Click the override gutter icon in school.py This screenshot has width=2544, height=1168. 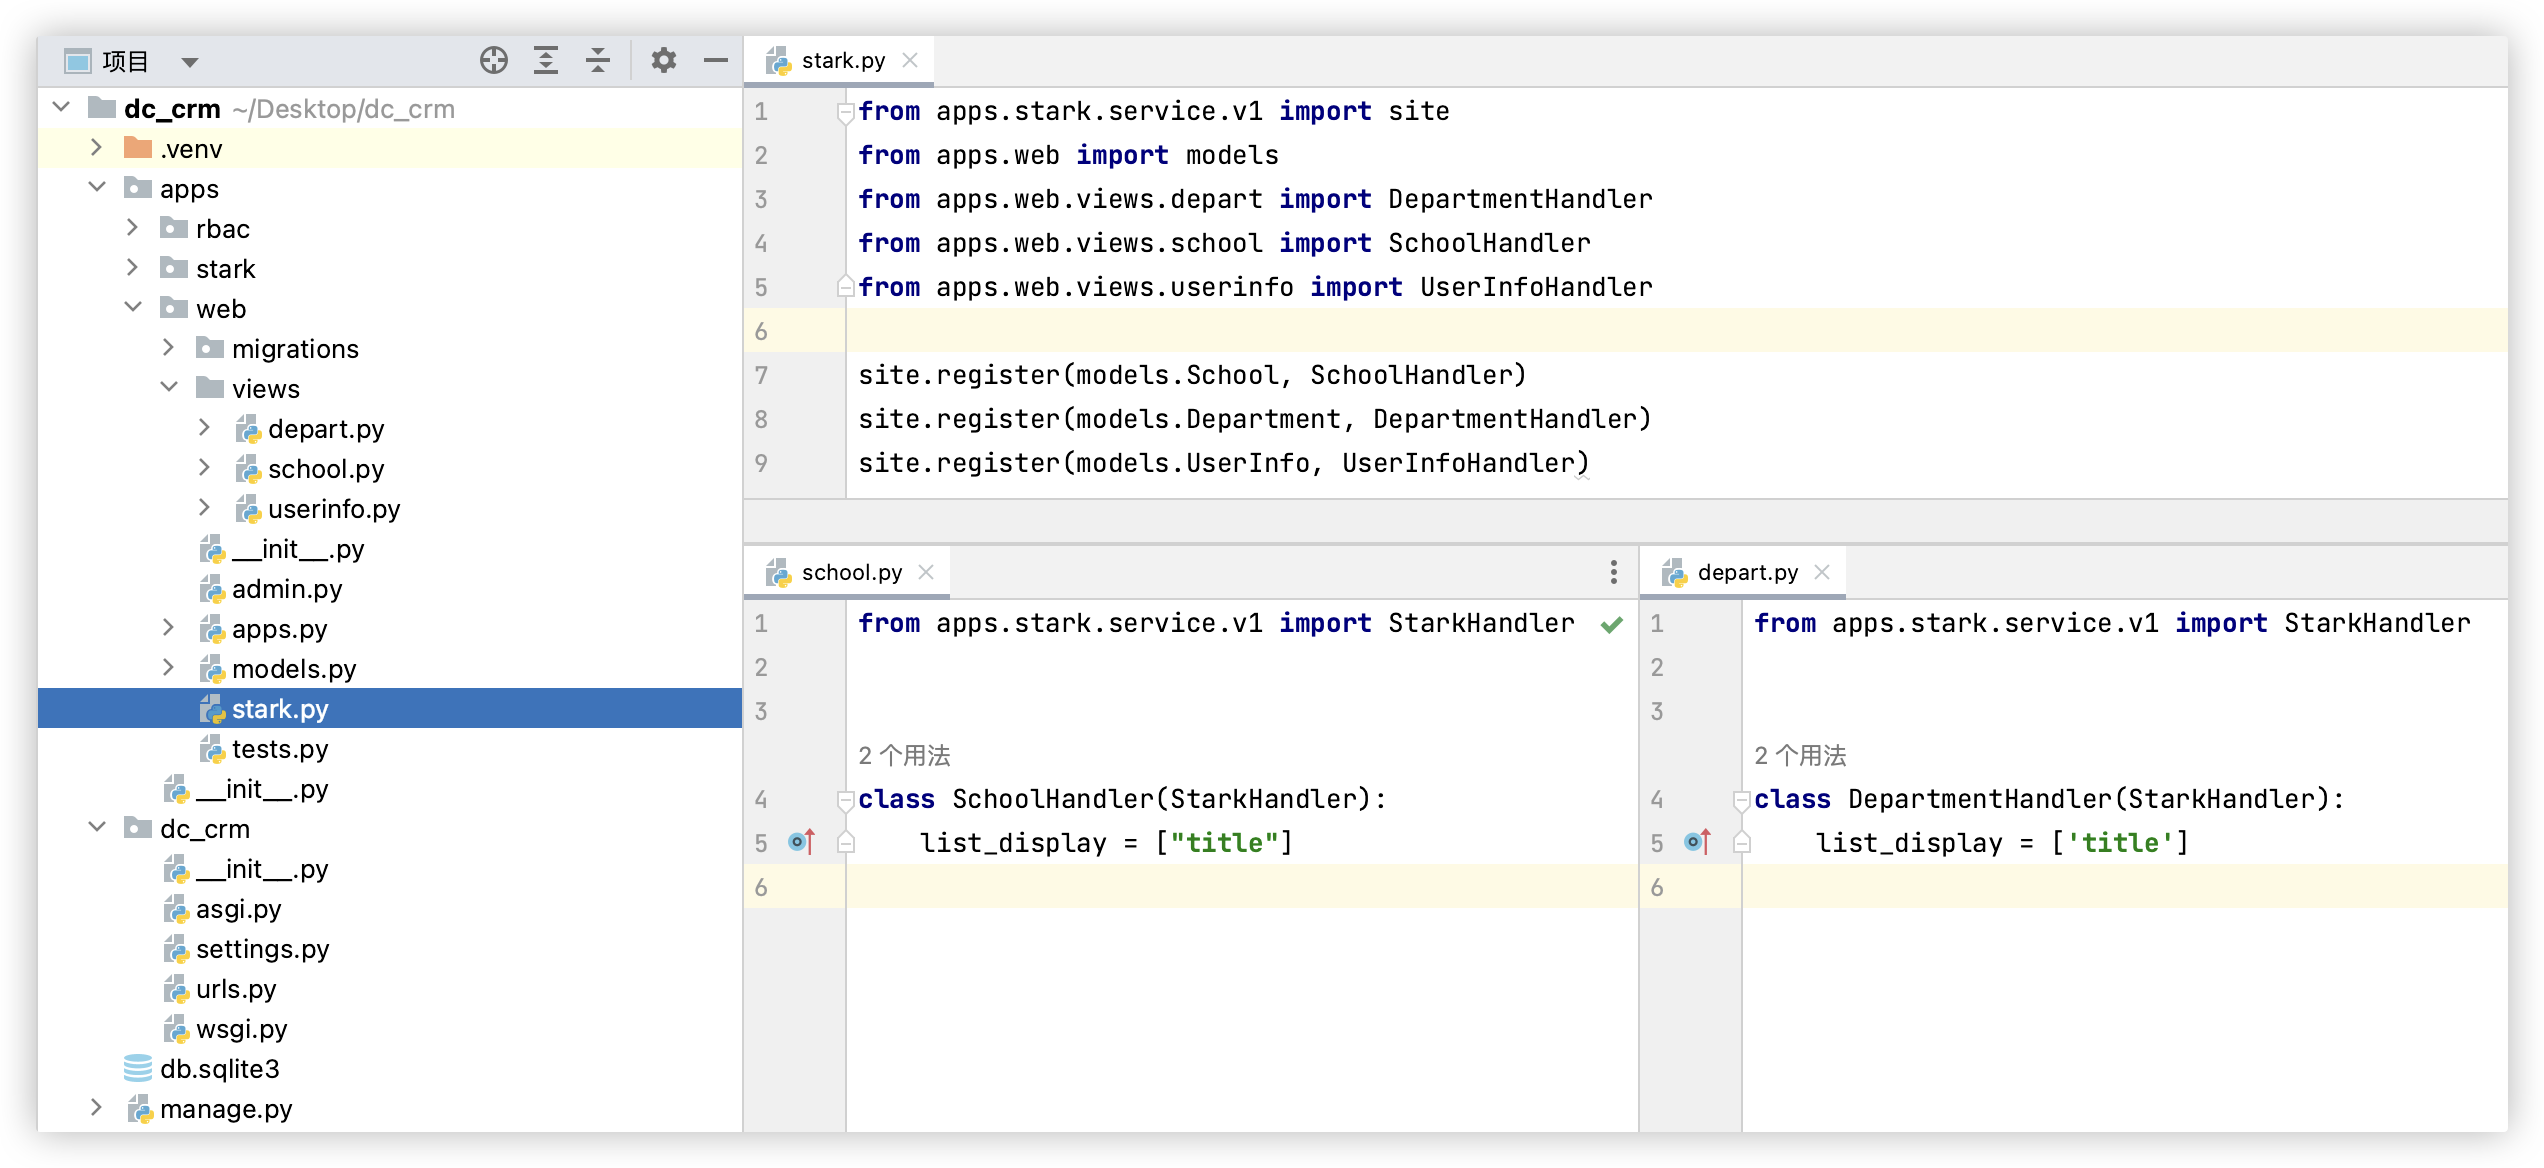click(801, 842)
